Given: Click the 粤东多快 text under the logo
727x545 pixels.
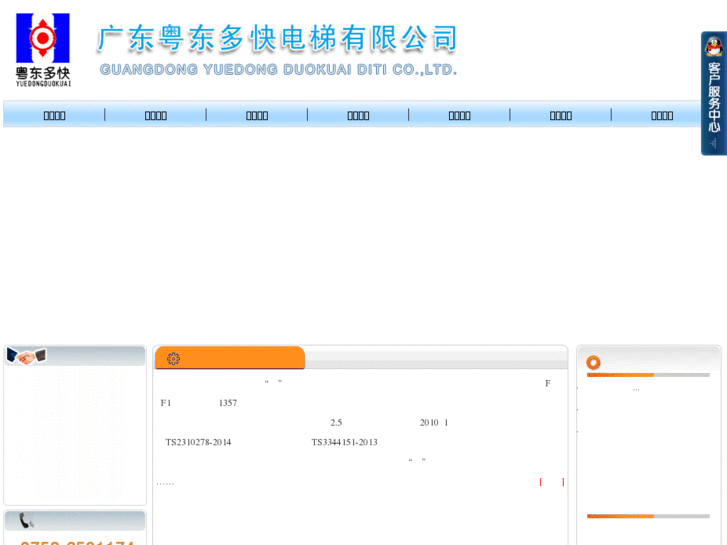Looking at the screenshot, I should pyautogui.click(x=43, y=73).
